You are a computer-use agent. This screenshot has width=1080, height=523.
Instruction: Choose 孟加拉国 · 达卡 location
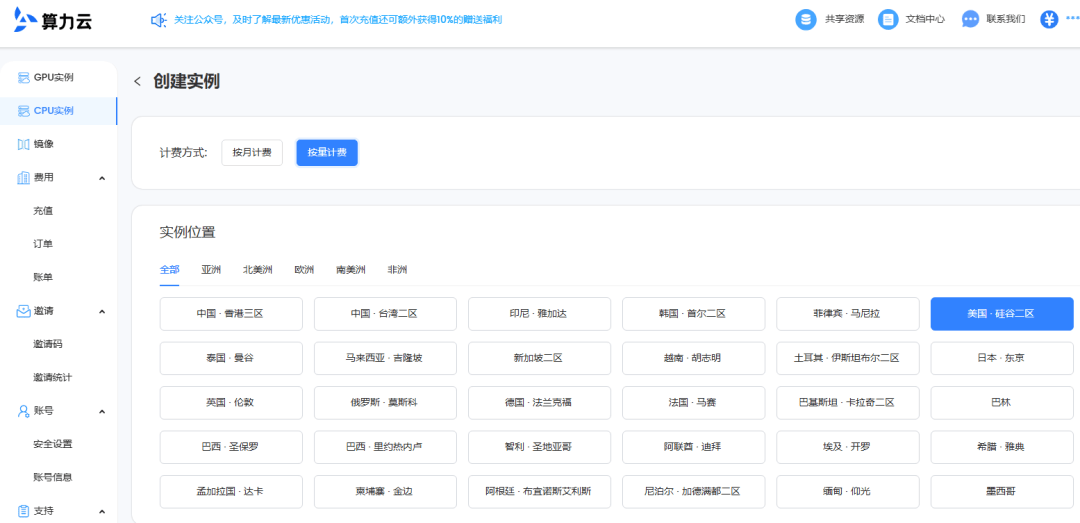pyautogui.click(x=231, y=492)
